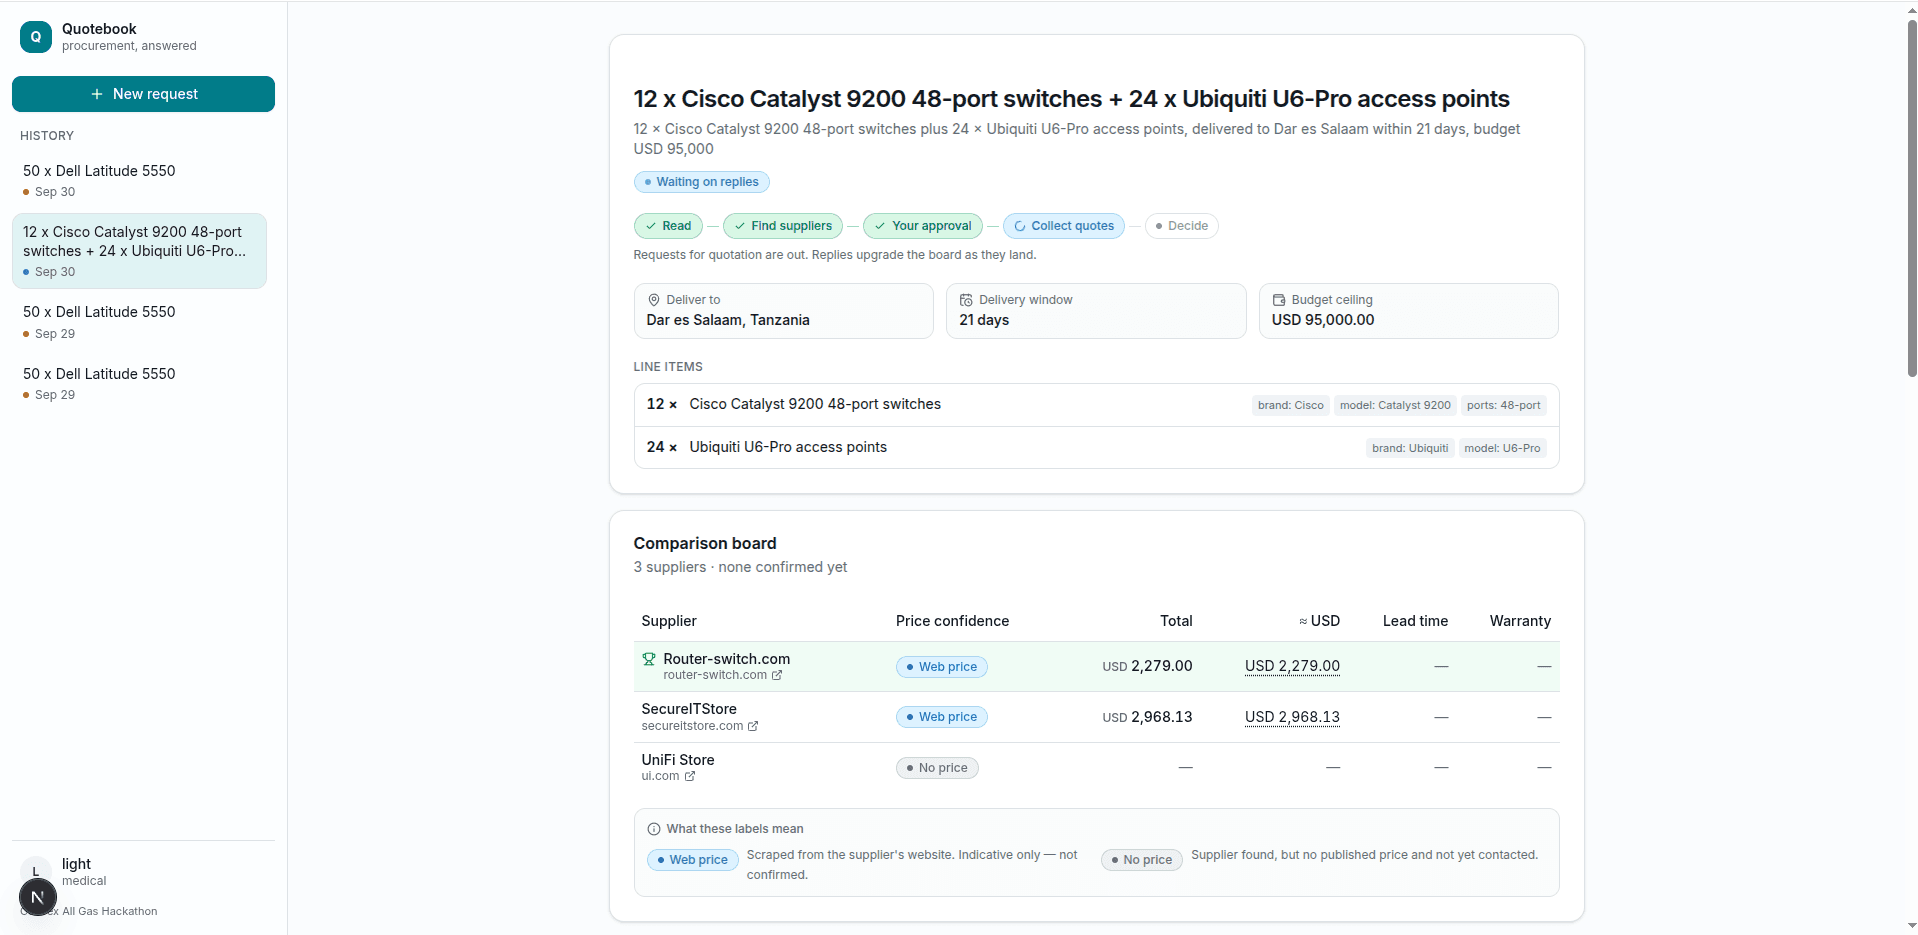Open the Read step pill
The image size is (1918, 935).
point(668,226)
